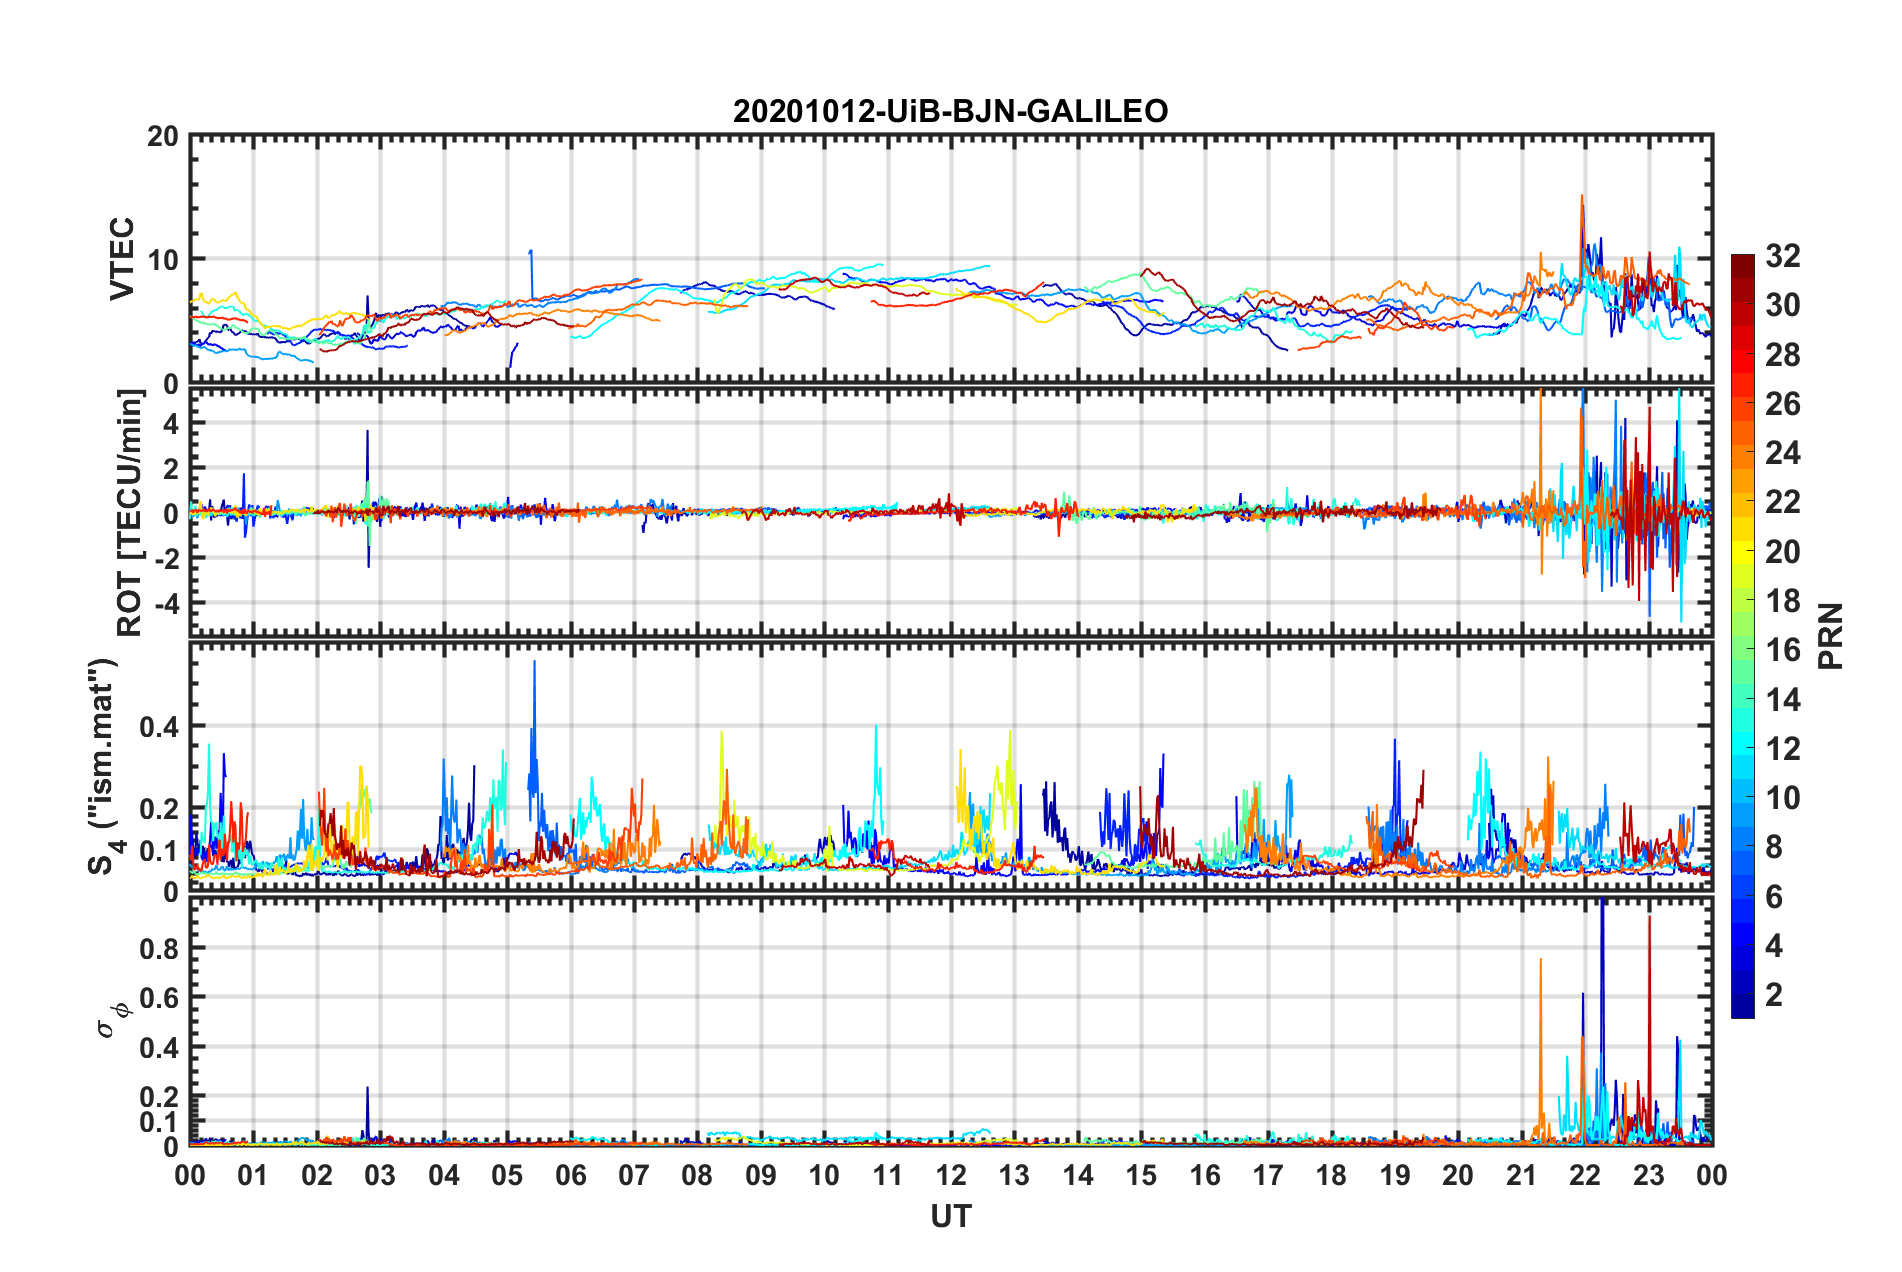The height and width of the screenshot is (1272, 1902).
Task: Click the 18 label on PRN colorbar
Action: point(1782,601)
